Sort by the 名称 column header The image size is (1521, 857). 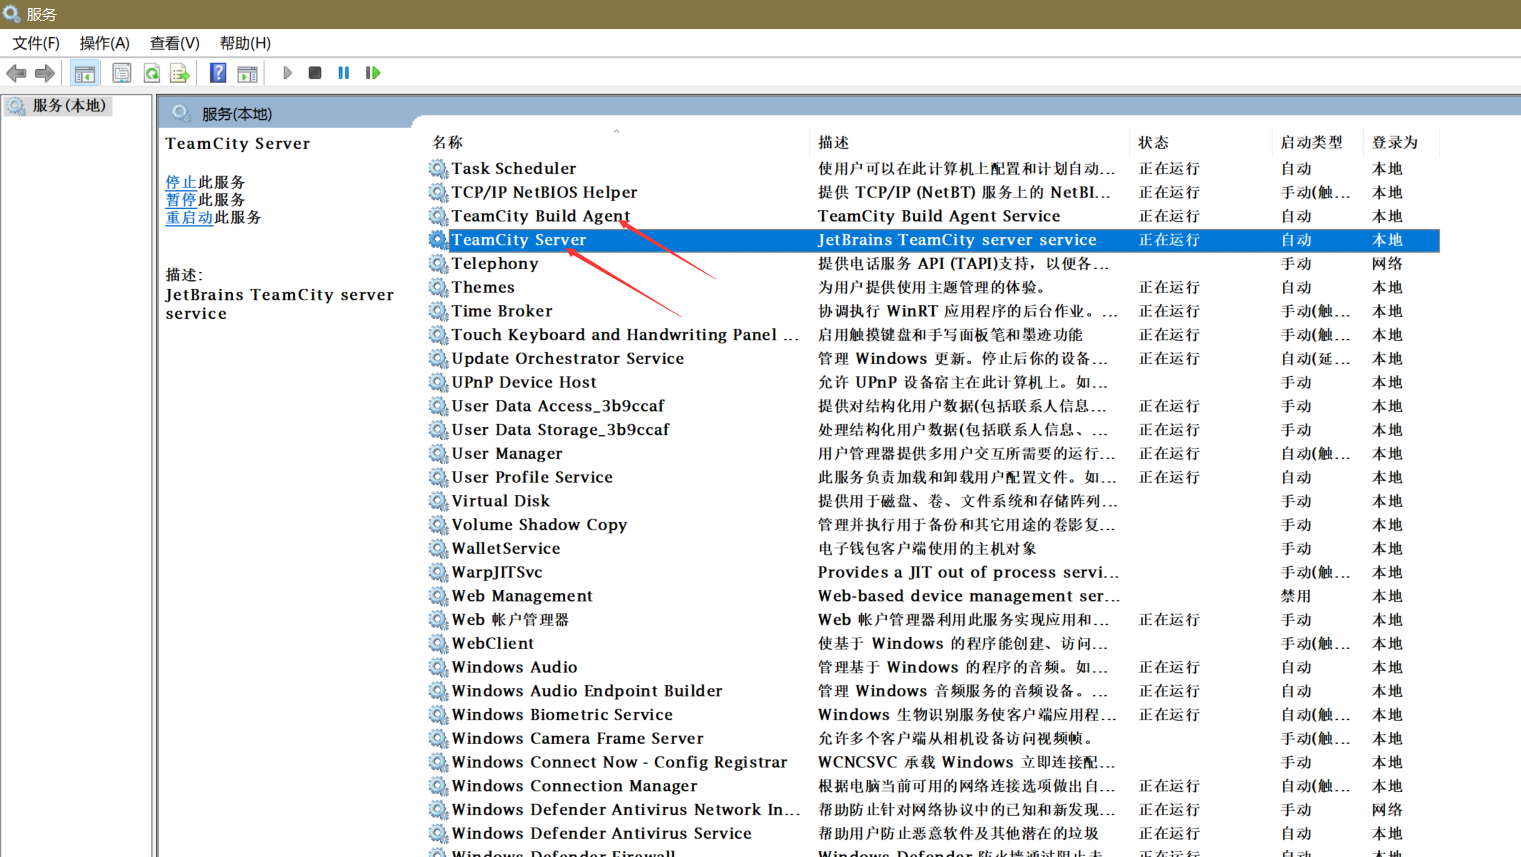click(617, 142)
